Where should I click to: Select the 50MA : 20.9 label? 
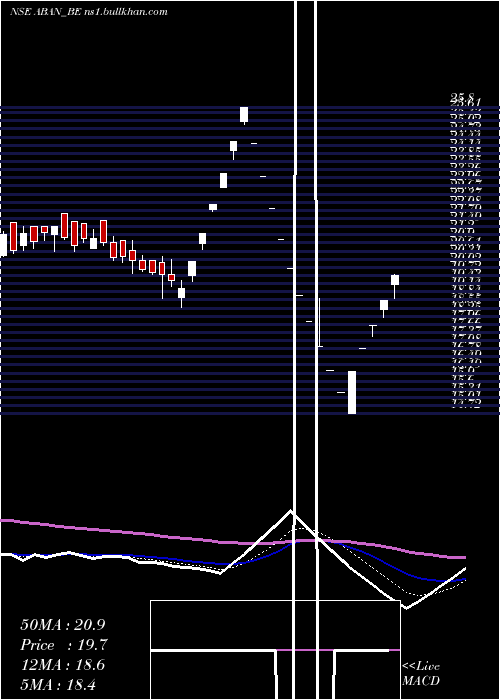click(62, 625)
